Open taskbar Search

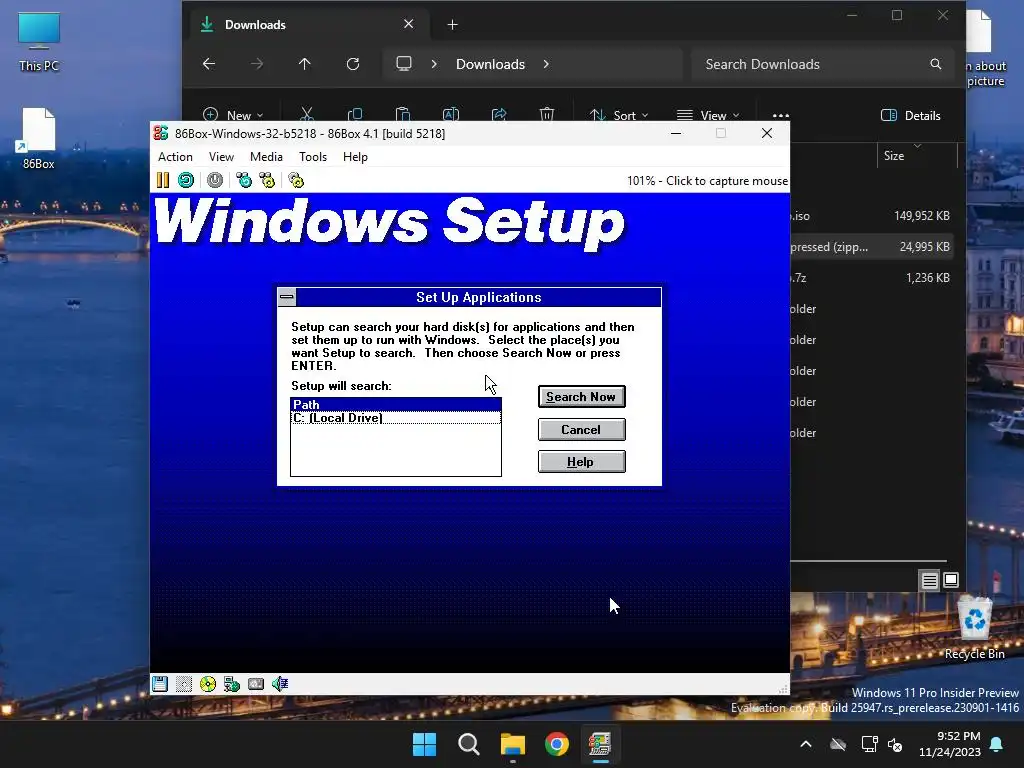(468, 744)
